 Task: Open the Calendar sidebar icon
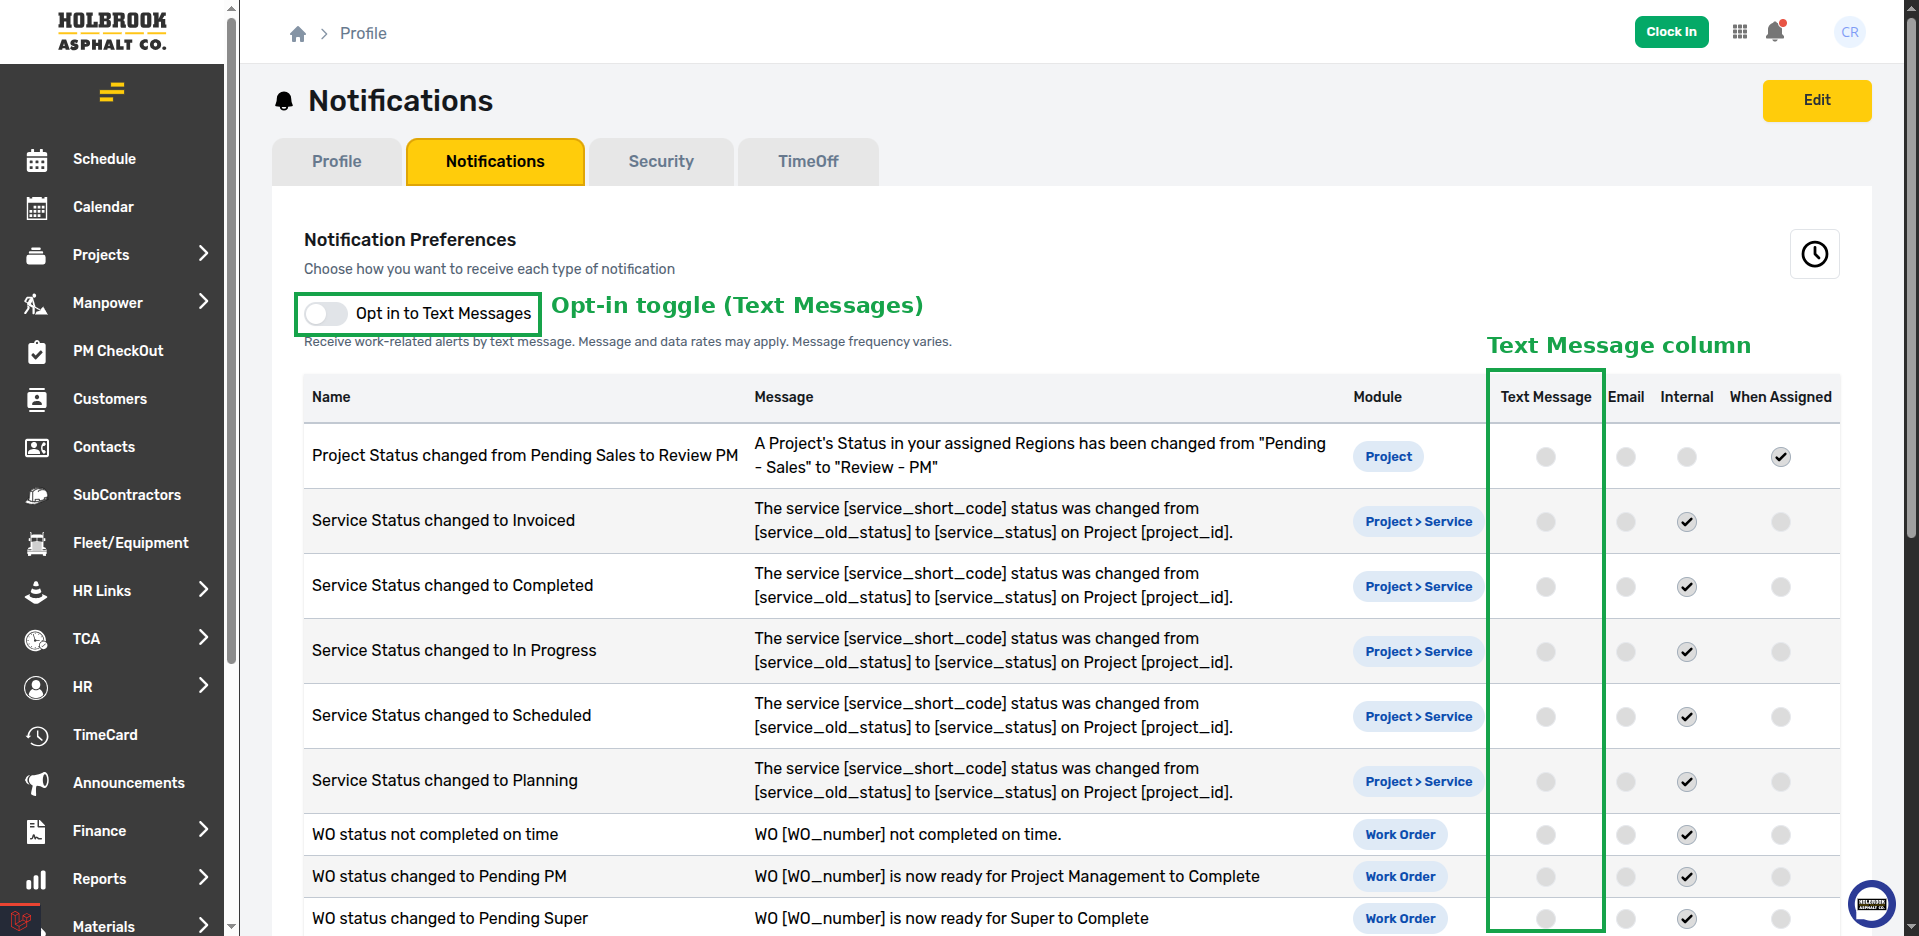[x=37, y=208]
